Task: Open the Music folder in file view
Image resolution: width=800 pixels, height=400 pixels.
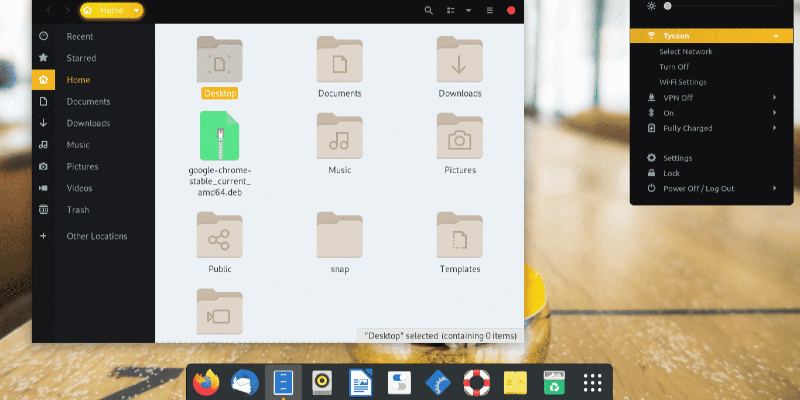Action: [x=340, y=136]
